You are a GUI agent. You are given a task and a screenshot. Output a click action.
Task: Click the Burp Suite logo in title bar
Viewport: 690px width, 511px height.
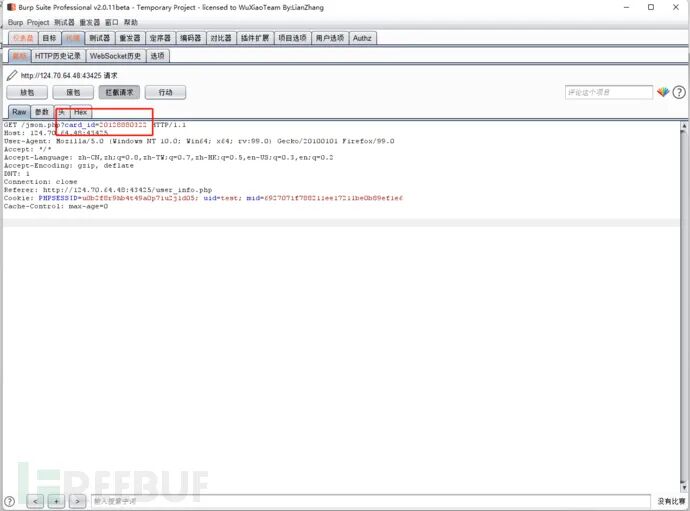[11, 7]
